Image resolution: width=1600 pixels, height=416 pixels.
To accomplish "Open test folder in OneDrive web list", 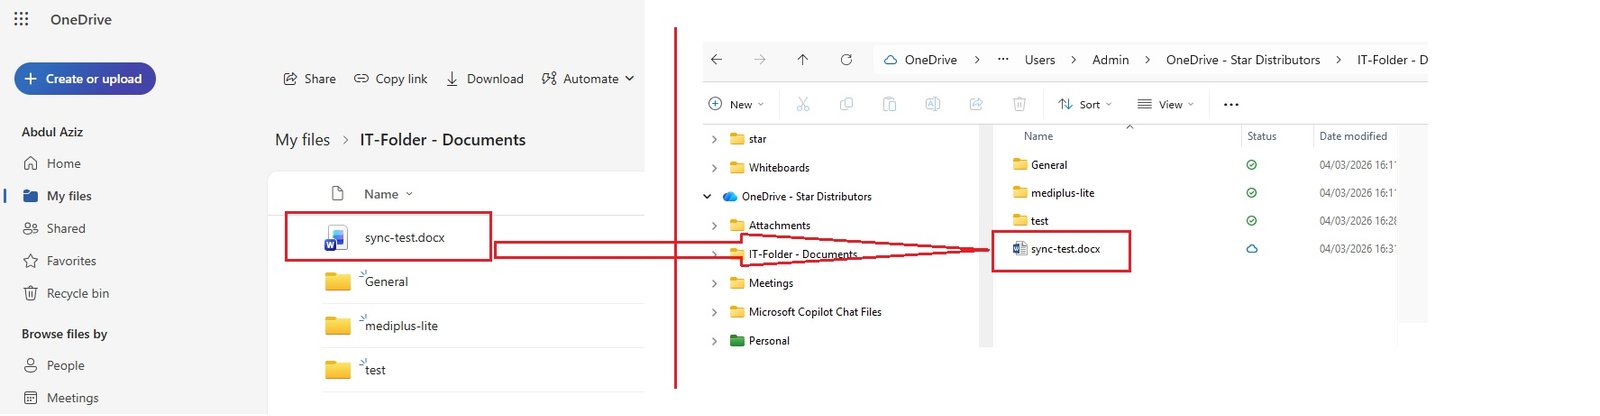I will (375, 370).
